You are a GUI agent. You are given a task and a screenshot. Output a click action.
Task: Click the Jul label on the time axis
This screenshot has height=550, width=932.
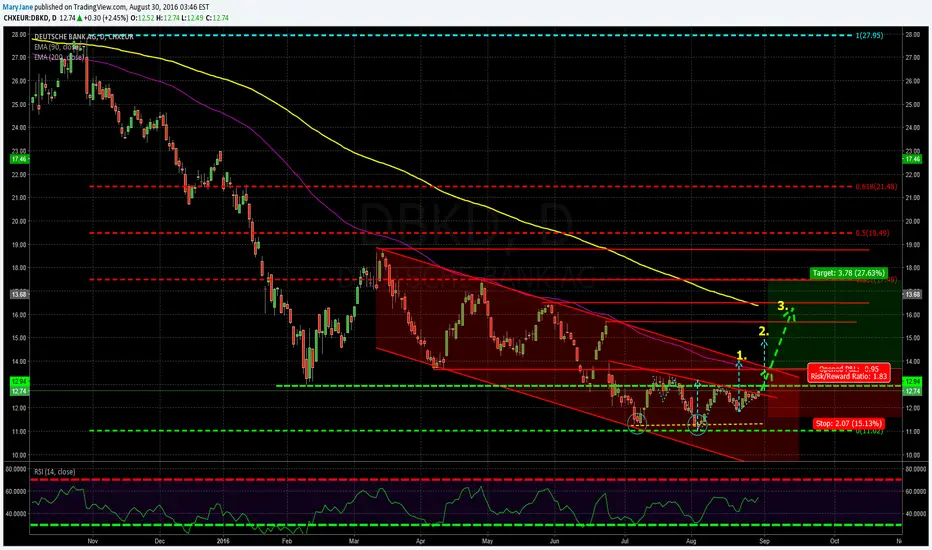625,541
